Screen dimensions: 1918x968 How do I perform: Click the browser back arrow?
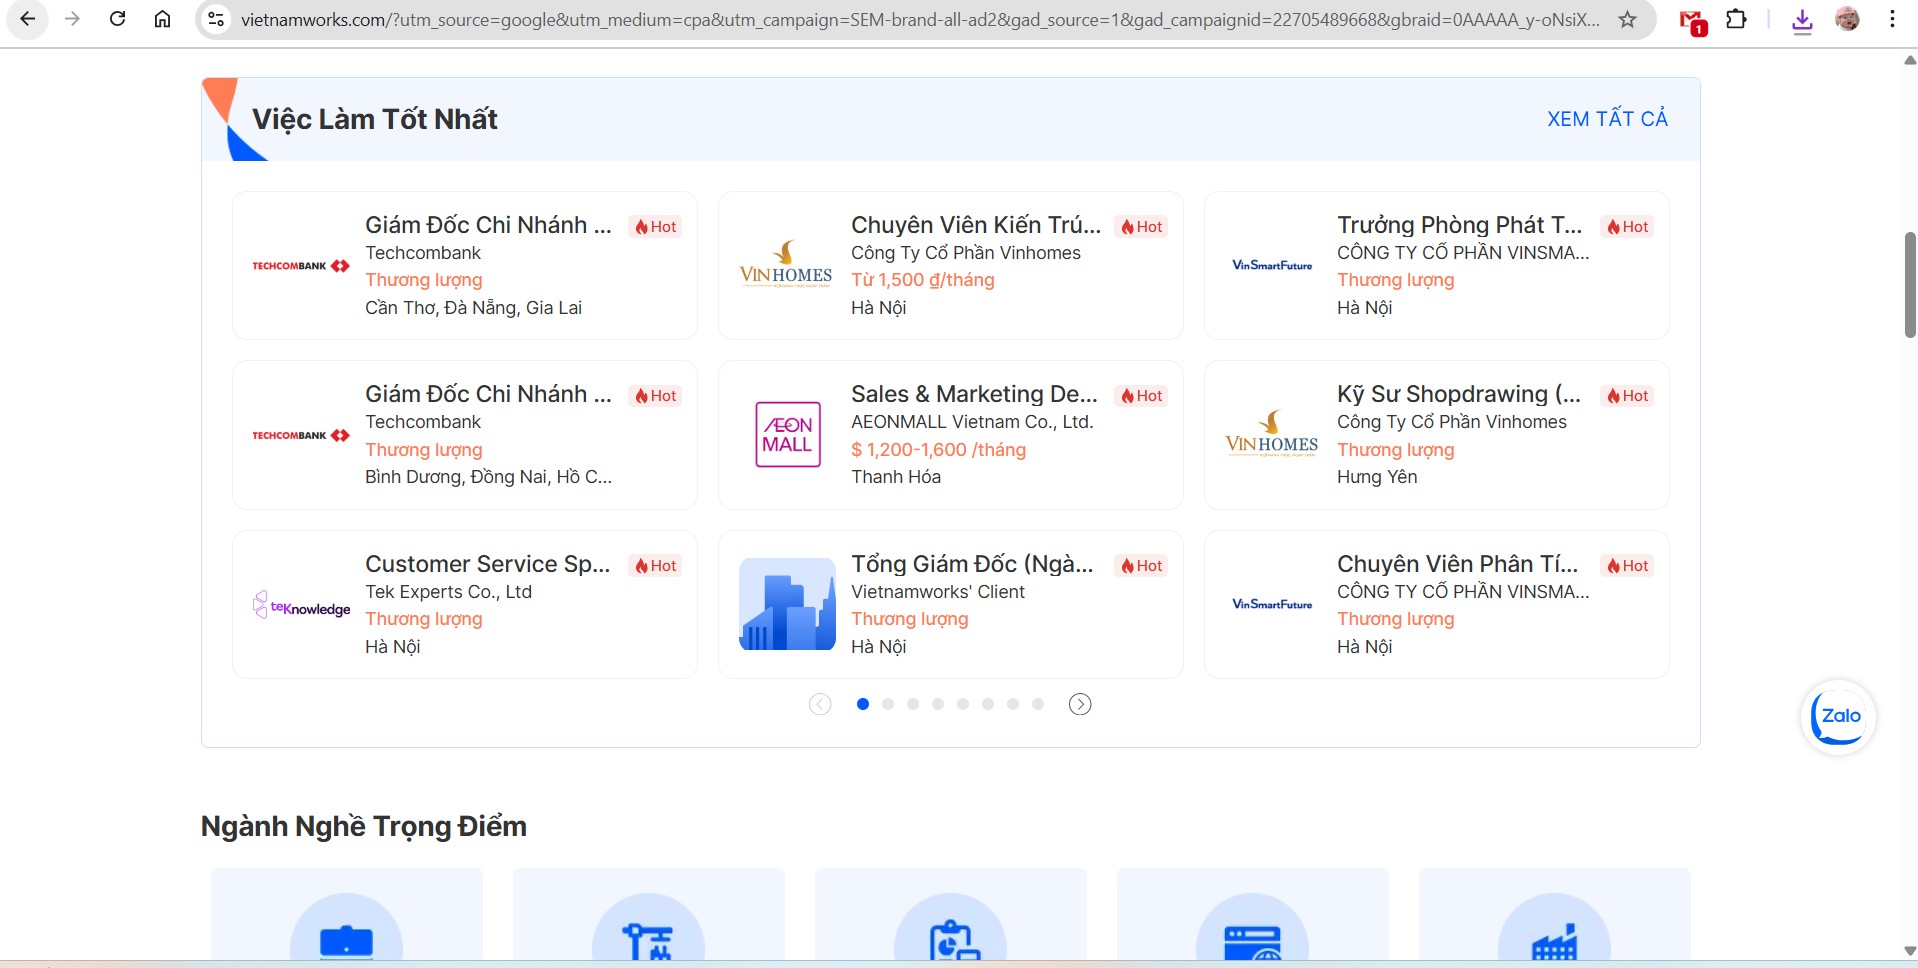(x=27, y=19)
